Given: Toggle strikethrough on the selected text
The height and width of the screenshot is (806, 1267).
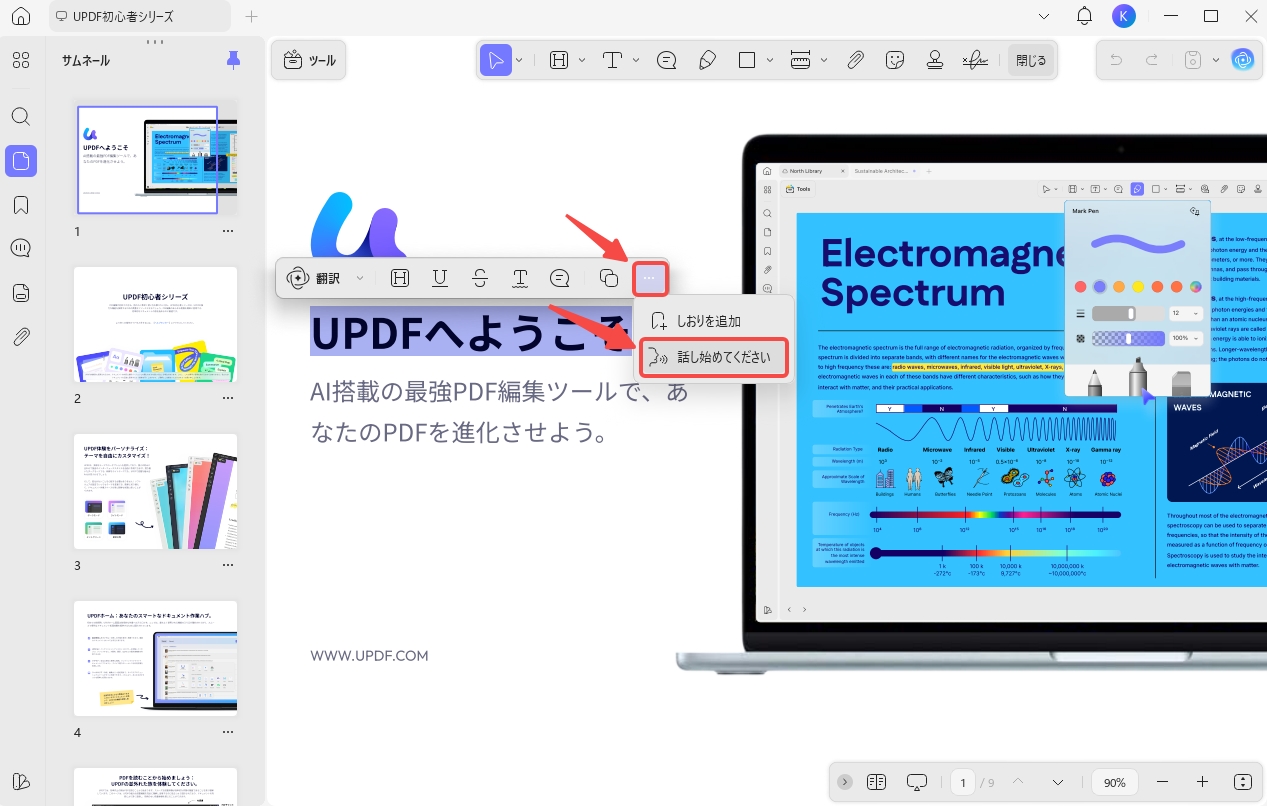Looking at the screenshot, I should (479, 278).
